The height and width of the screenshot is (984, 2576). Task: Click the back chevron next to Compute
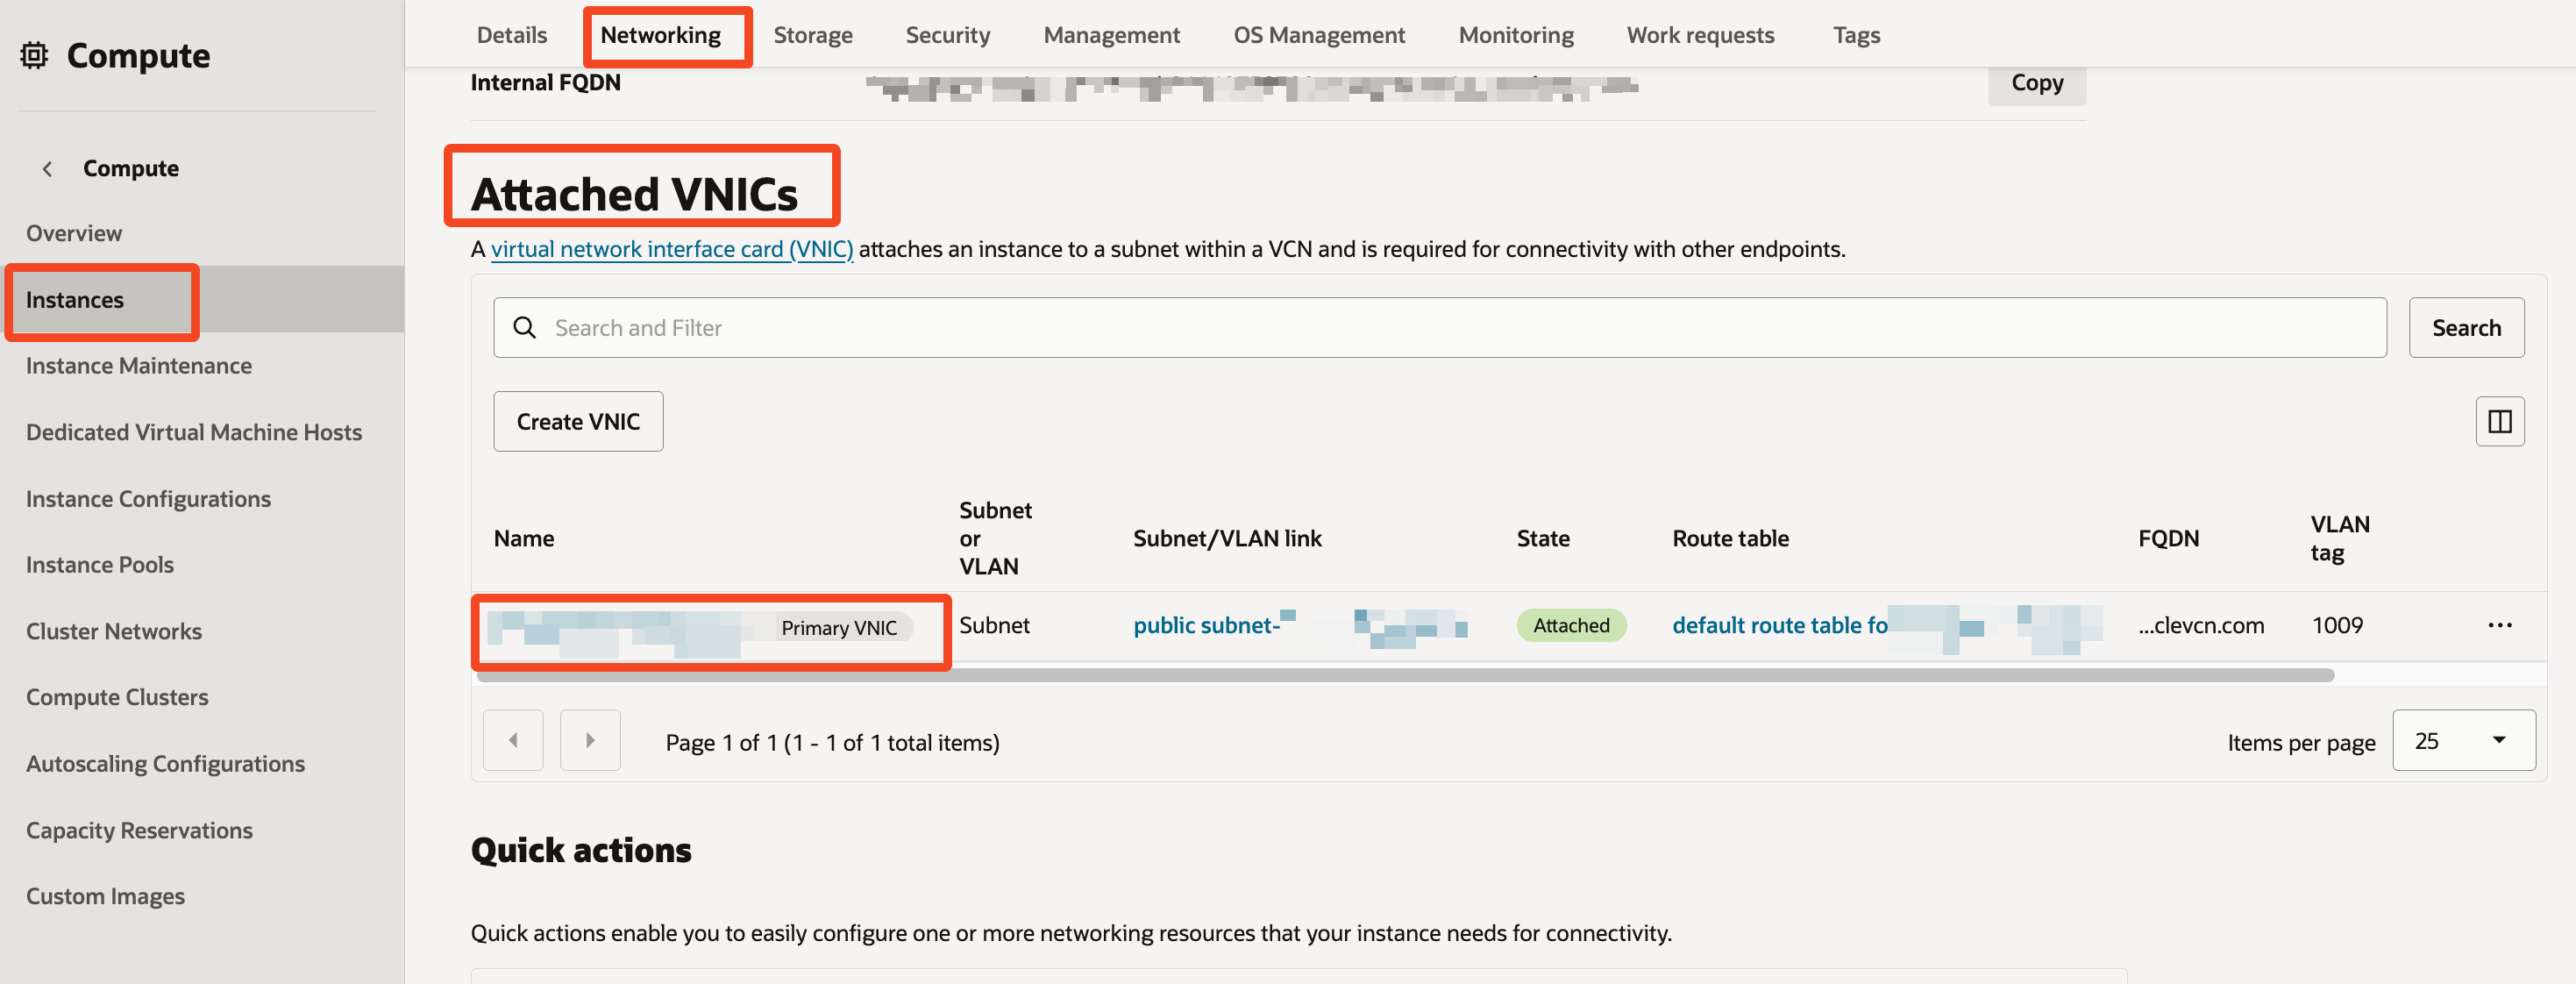(47, 169)
